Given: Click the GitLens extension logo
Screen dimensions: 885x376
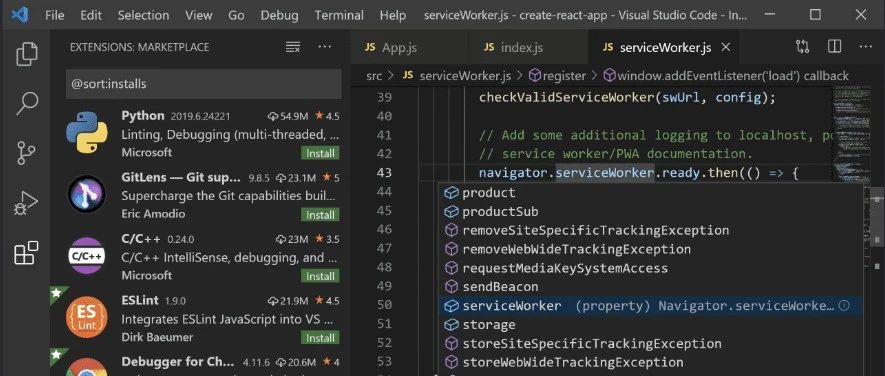Looking at the screenshot, I should (86, 194).
